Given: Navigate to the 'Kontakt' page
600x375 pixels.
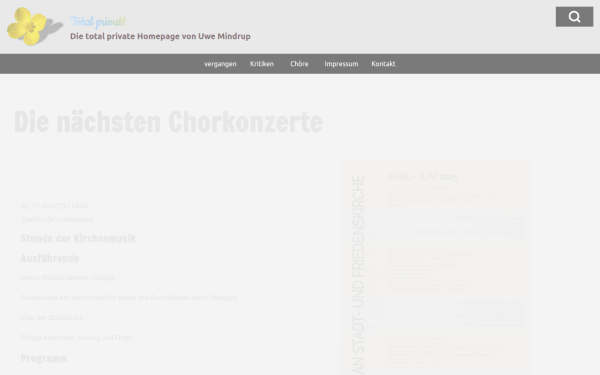Looking at the screenshot, I should point(383,64).
